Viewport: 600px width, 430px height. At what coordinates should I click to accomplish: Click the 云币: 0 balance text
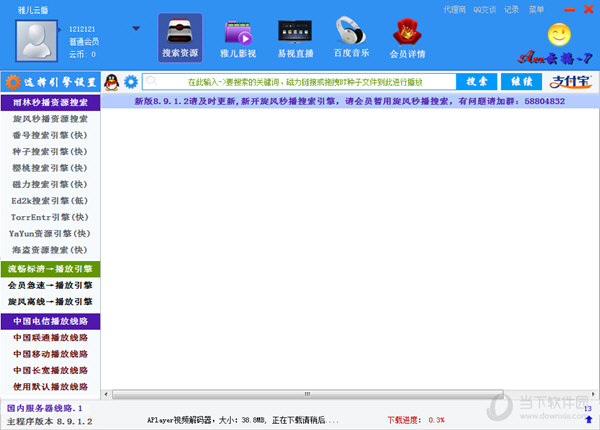click(x=82, y=54)
